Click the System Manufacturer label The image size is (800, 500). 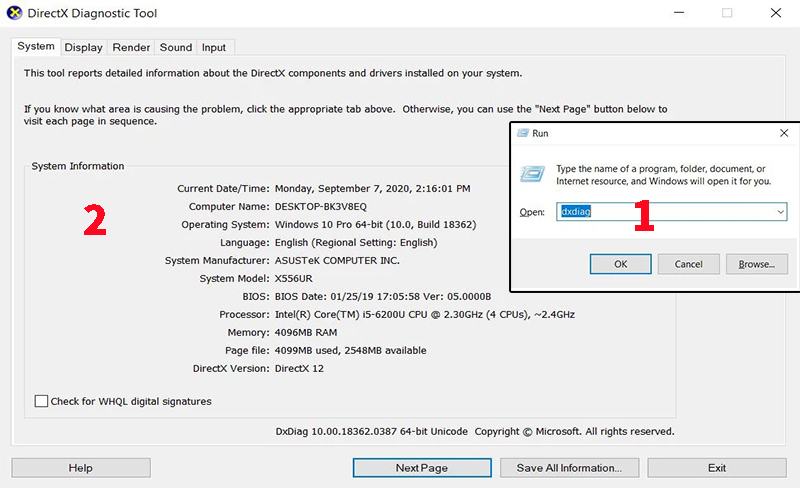click(217, 261)
